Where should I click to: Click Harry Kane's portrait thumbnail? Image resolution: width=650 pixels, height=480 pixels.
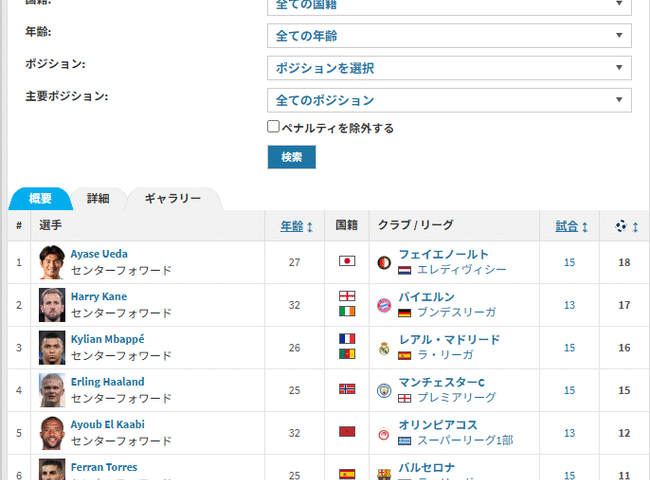(x=51, y=305)
